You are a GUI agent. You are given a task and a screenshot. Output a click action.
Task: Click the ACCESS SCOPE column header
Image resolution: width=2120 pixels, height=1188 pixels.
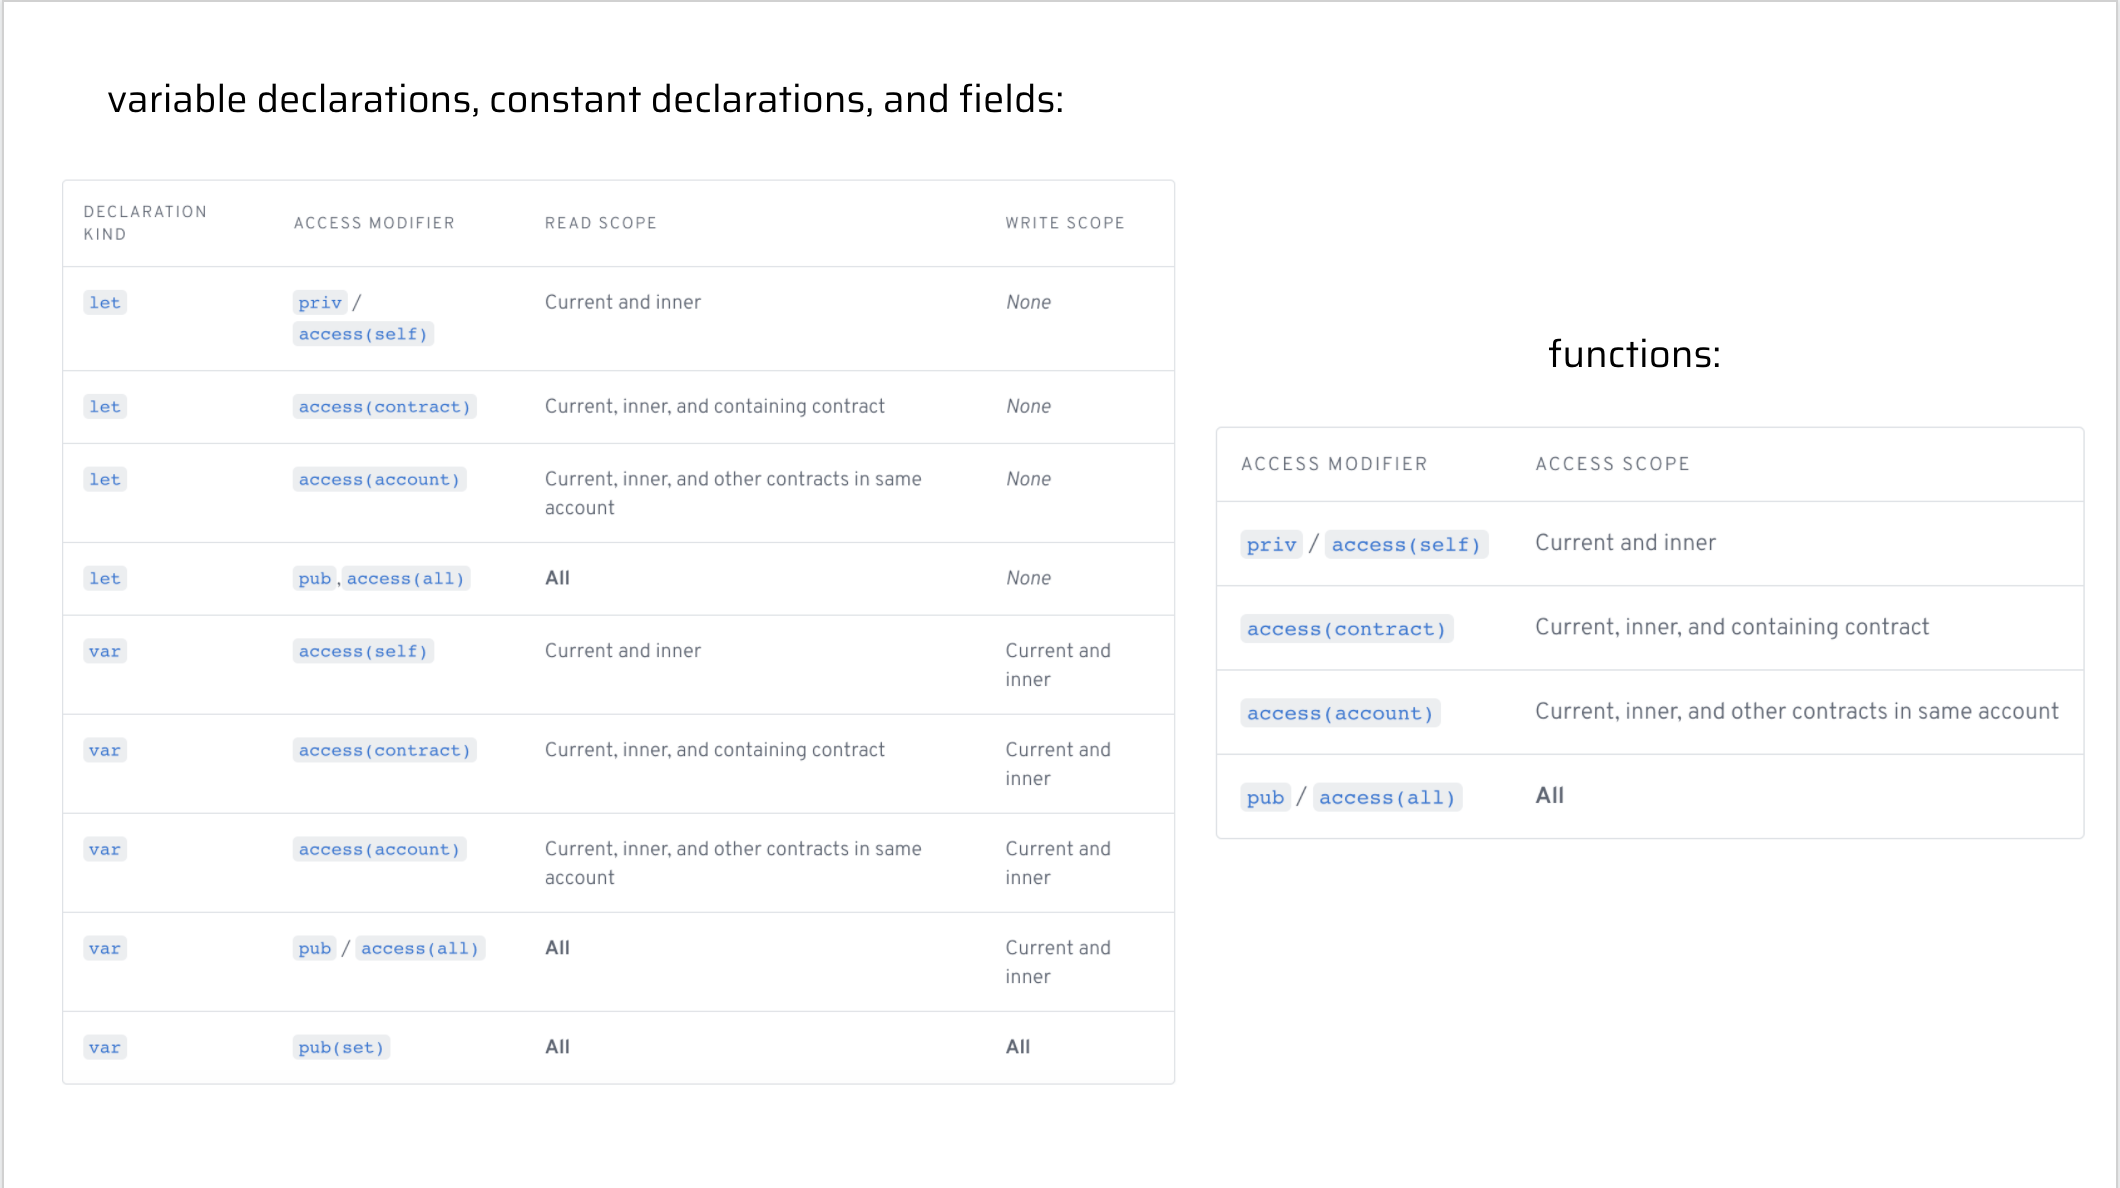point(1612,464)
